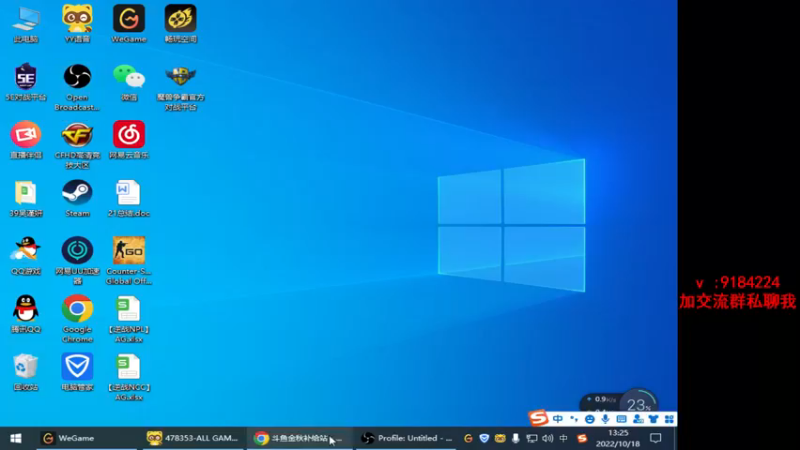800x450 pixels.
Task: Select the Counter-Strike Global Offensive icon
Action: (129, 261)
